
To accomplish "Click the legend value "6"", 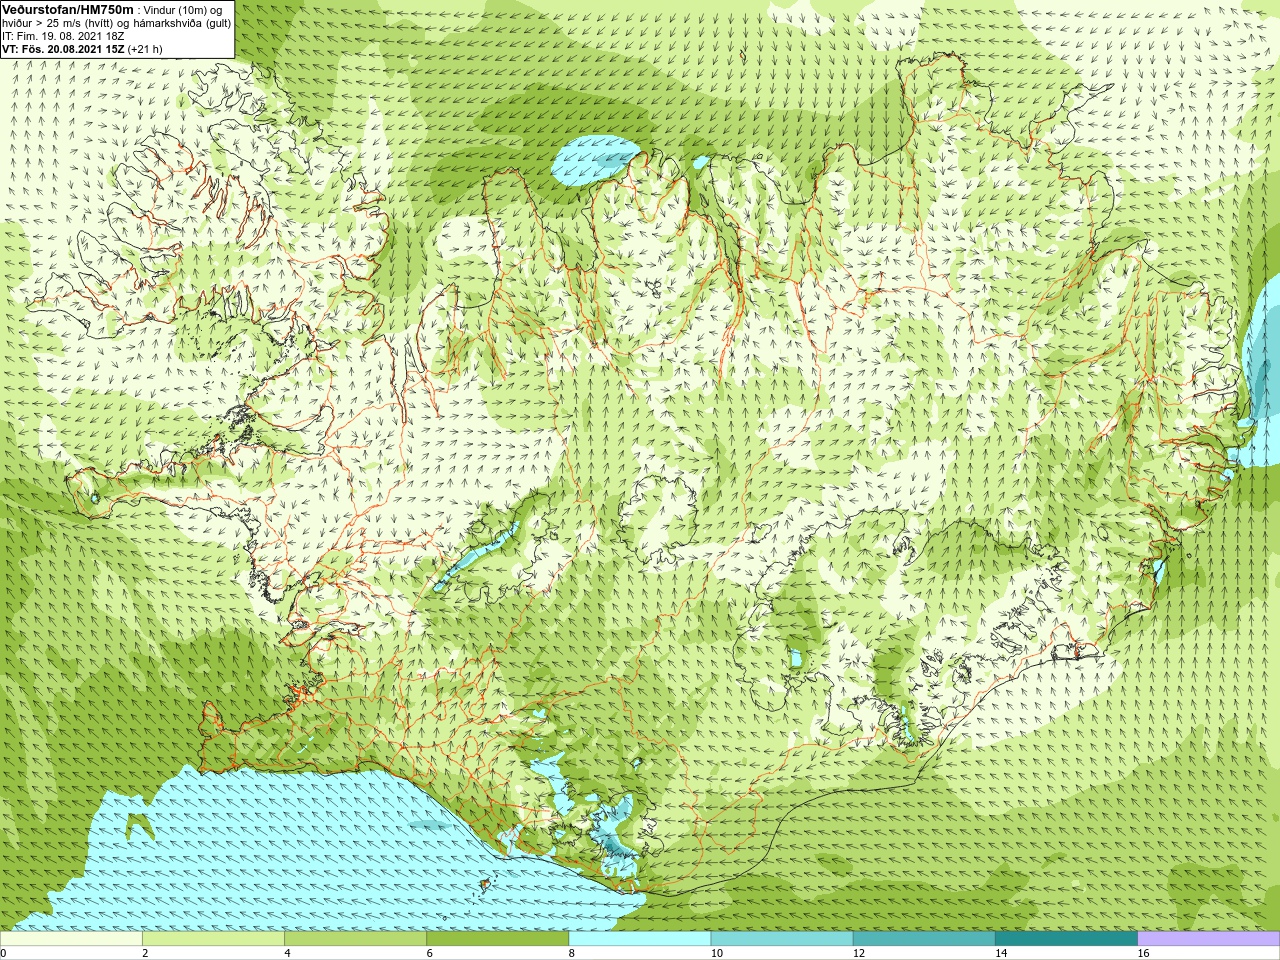I will coord(429,954).
